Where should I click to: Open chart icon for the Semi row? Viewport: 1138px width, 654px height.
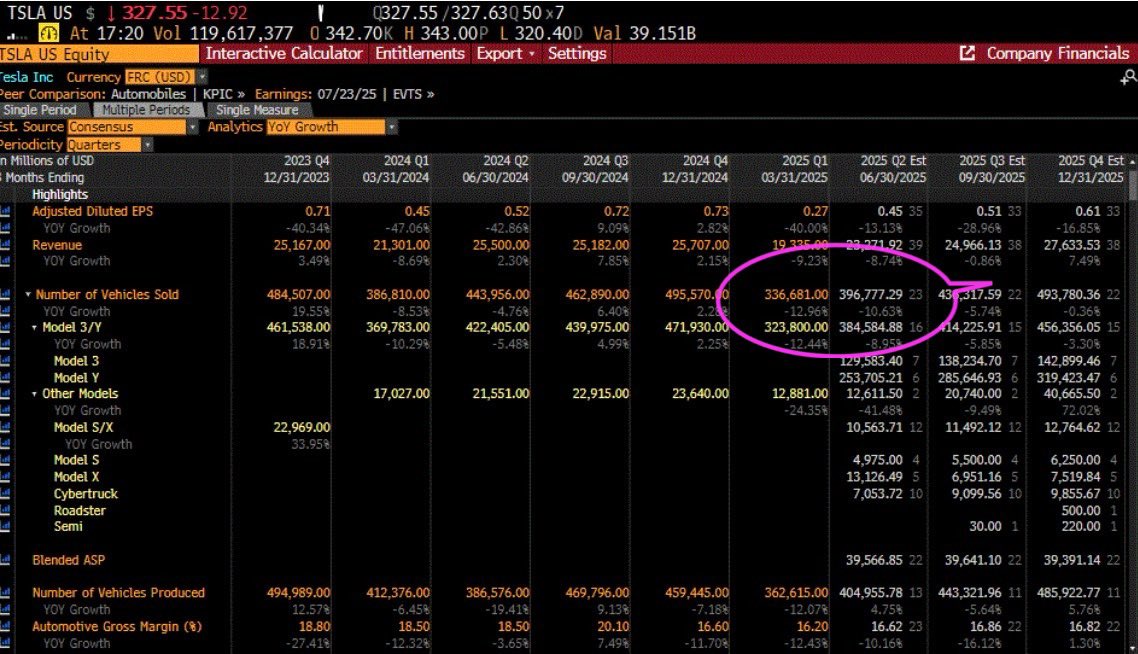click(x=6, y=526)
